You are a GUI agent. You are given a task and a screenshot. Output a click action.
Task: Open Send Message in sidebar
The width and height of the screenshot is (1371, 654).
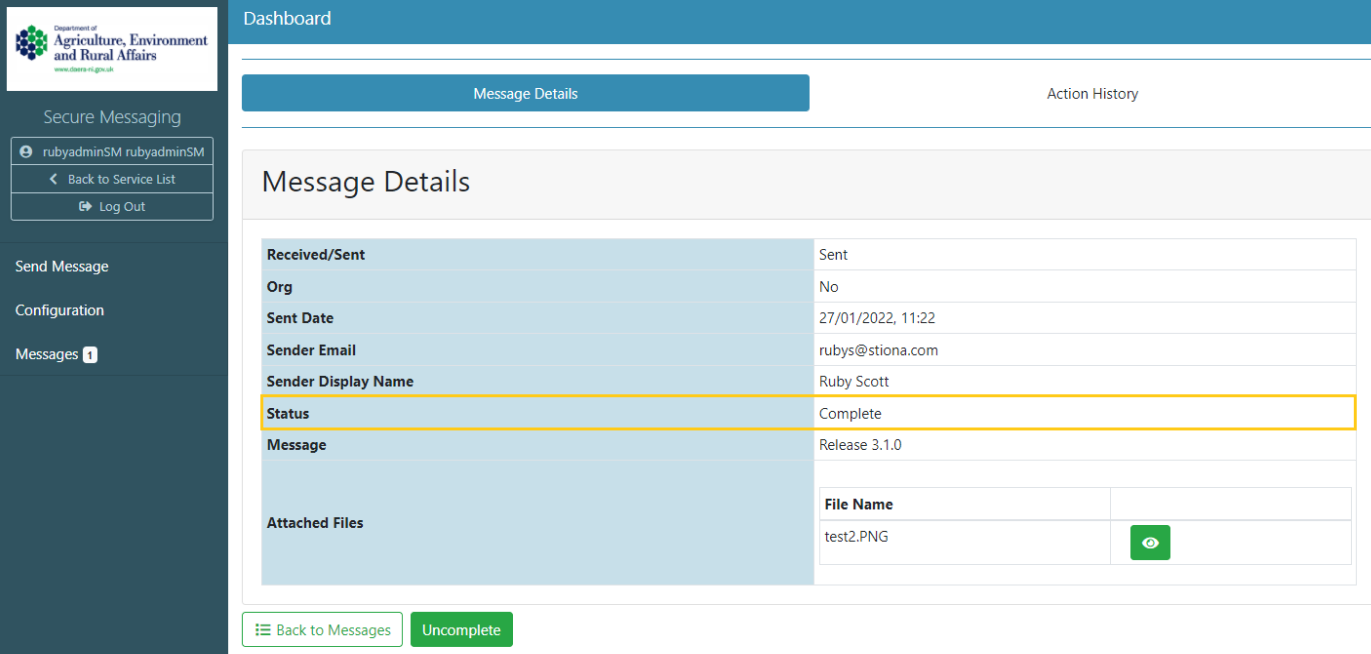pos(62,266)
